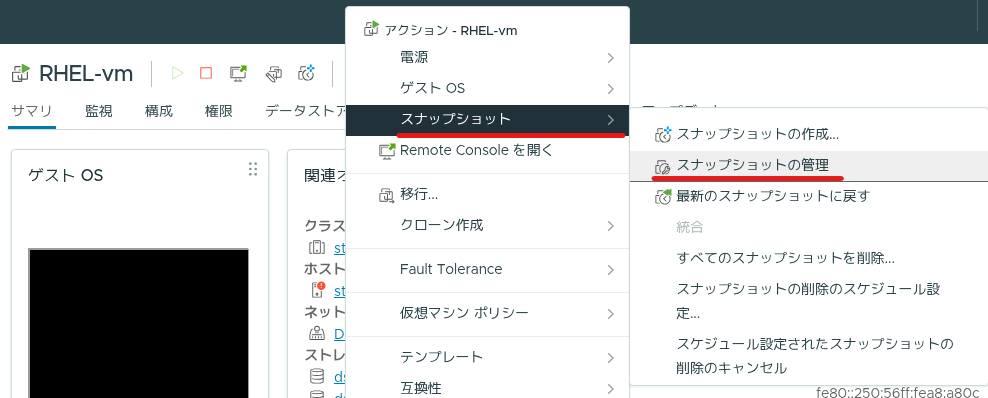Screen dimensions: 988x398
Task: Click the Edit Settings toolbar icon
Action: click(273, 74)
